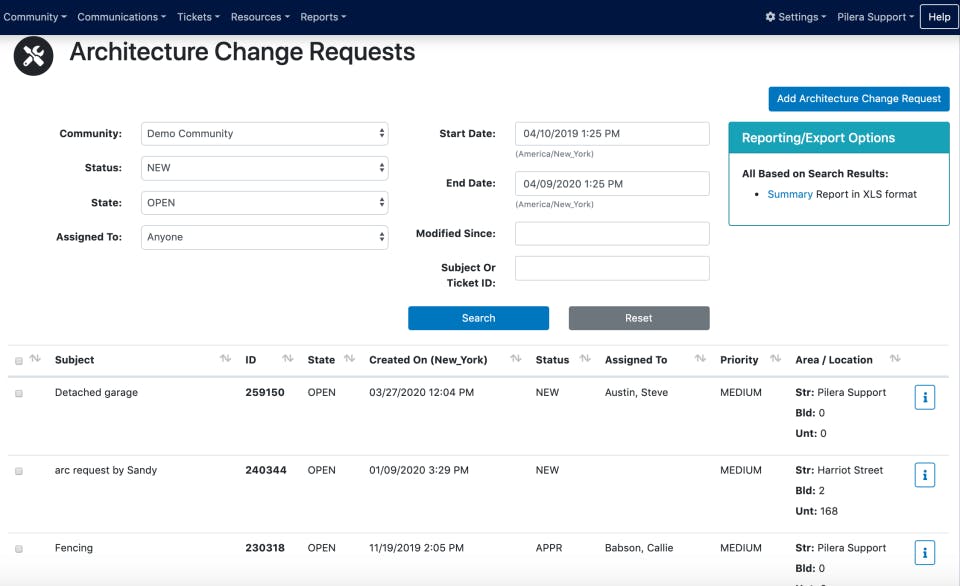Expand the Assigned To dropdown
The width and height of the screenshot is (960, 586).
click(264, 237)
